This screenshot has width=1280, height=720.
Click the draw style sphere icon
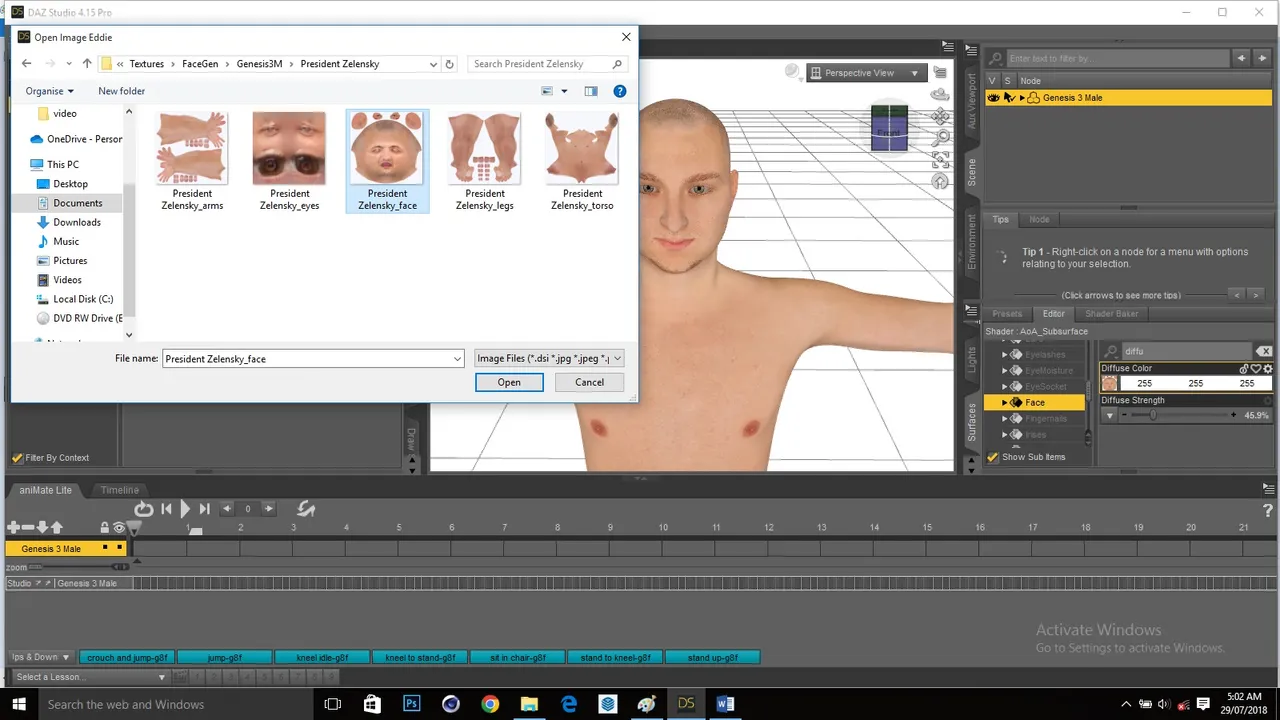point(793,72)
